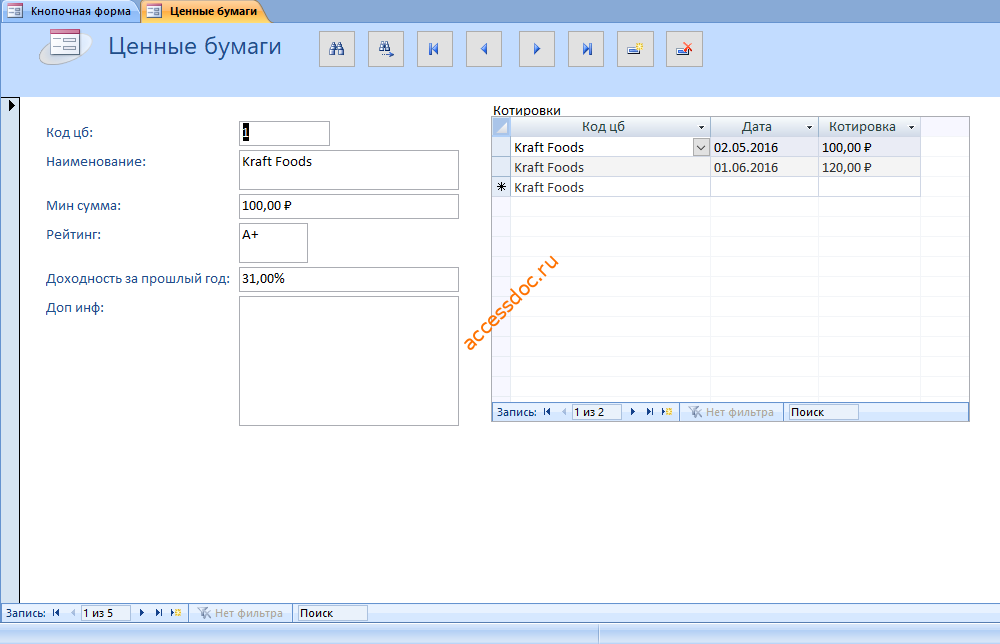Select the row selector of first subform row

(x=501, y=148)
